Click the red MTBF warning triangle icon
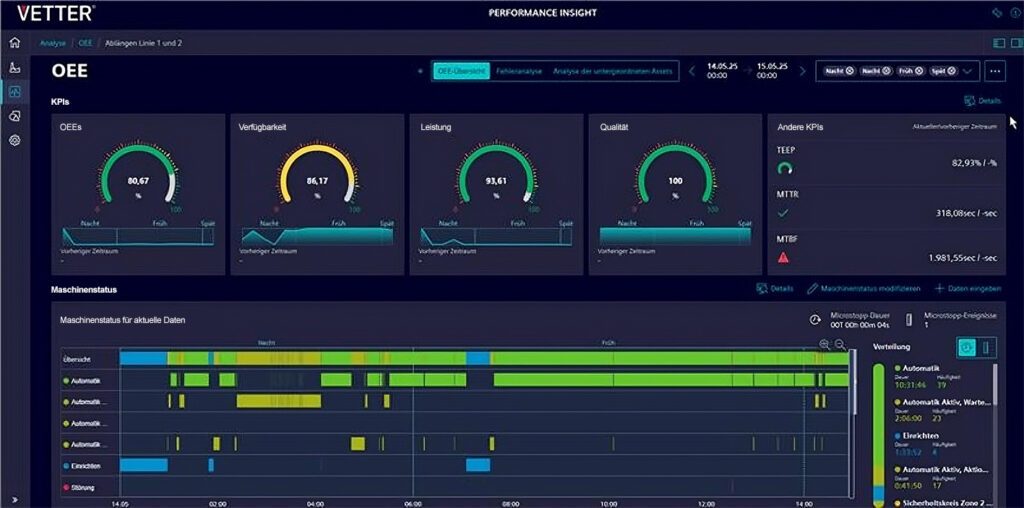Image resolution: width=1024 pixels, height=508 pixels. (784, 257)
